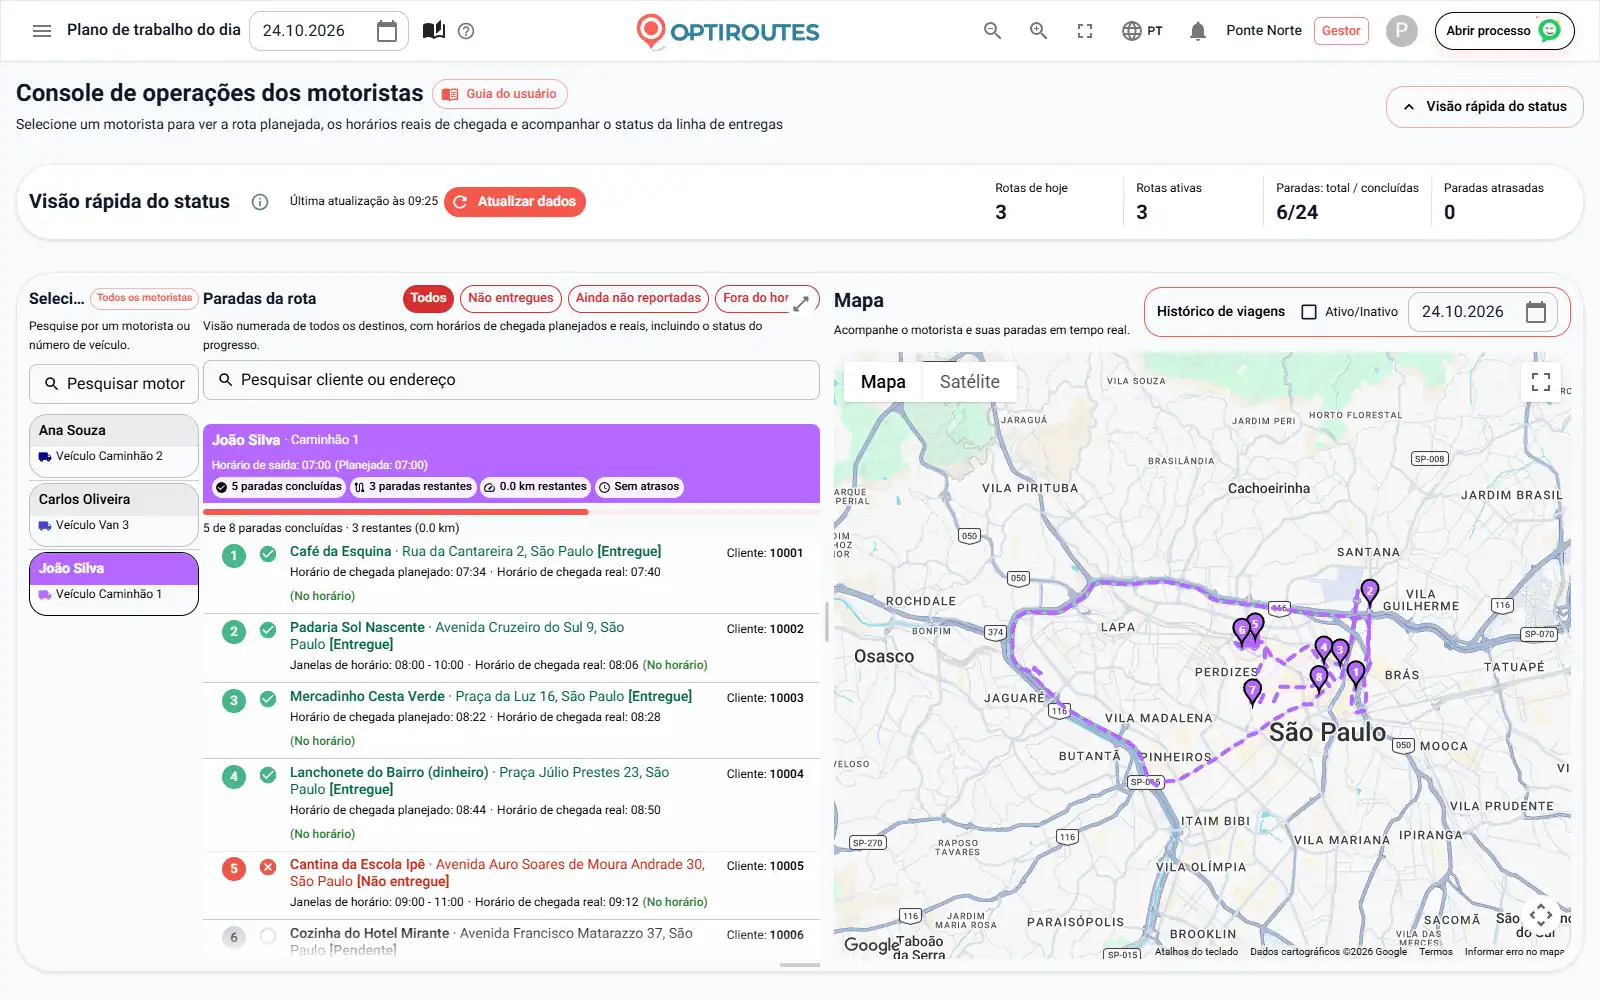Toggle map fullscreen view
Image resolution: width=1600 pixels, height=1000 pixels.
[1541, 382]
